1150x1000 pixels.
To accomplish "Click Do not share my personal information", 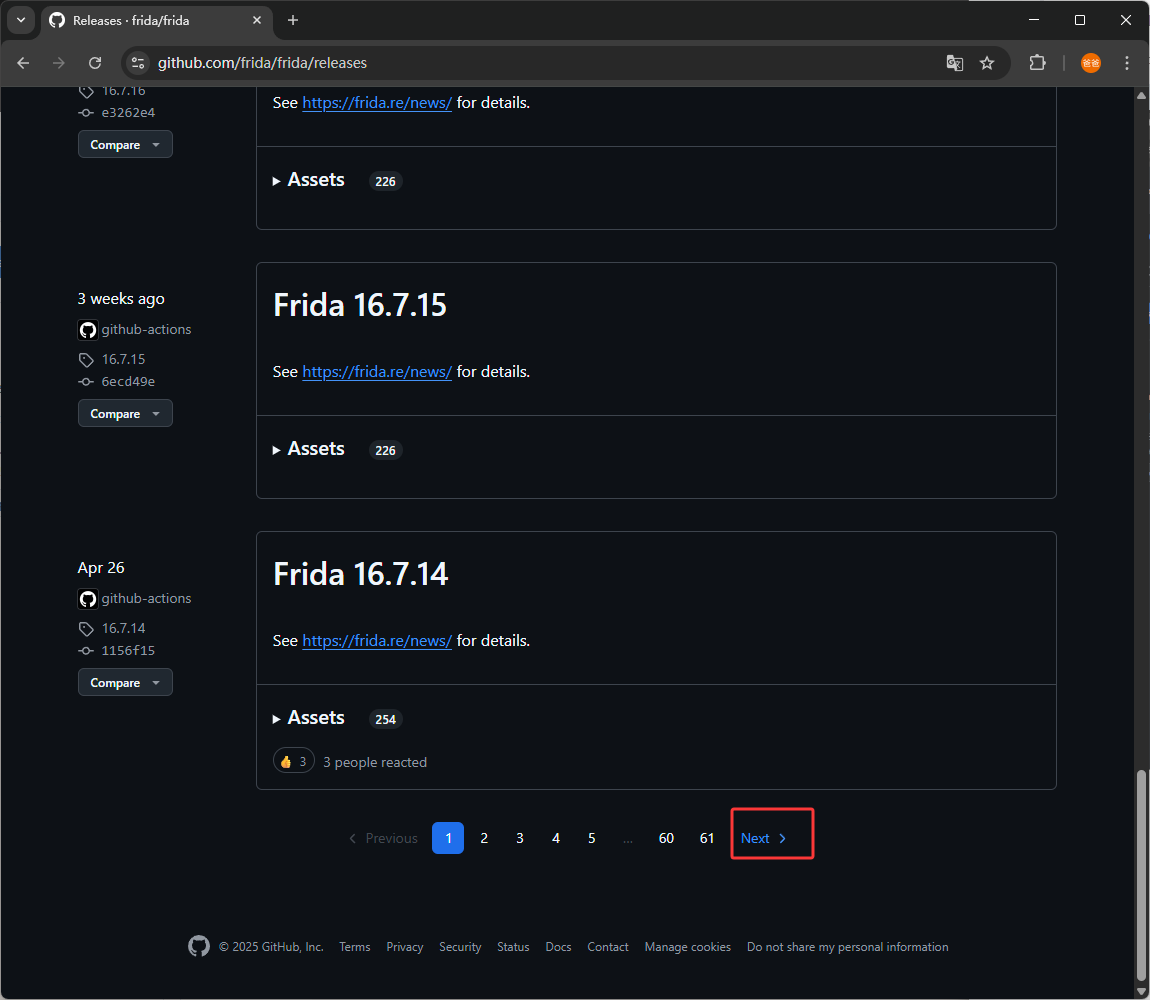I will 847,947.
